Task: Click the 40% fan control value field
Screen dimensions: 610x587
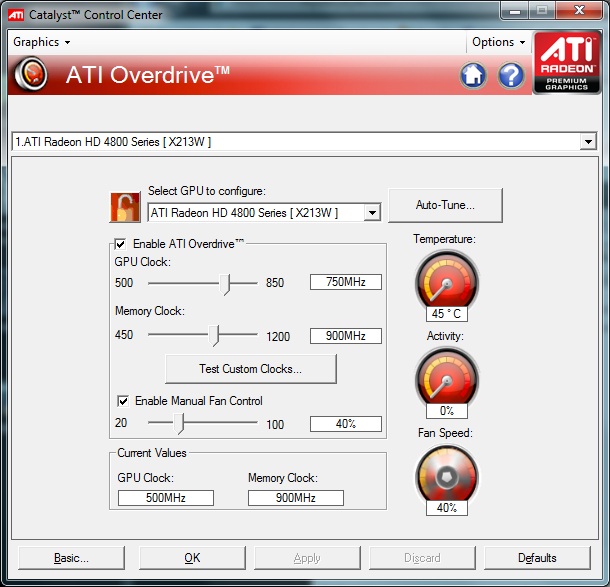Action: pos(346,424)
